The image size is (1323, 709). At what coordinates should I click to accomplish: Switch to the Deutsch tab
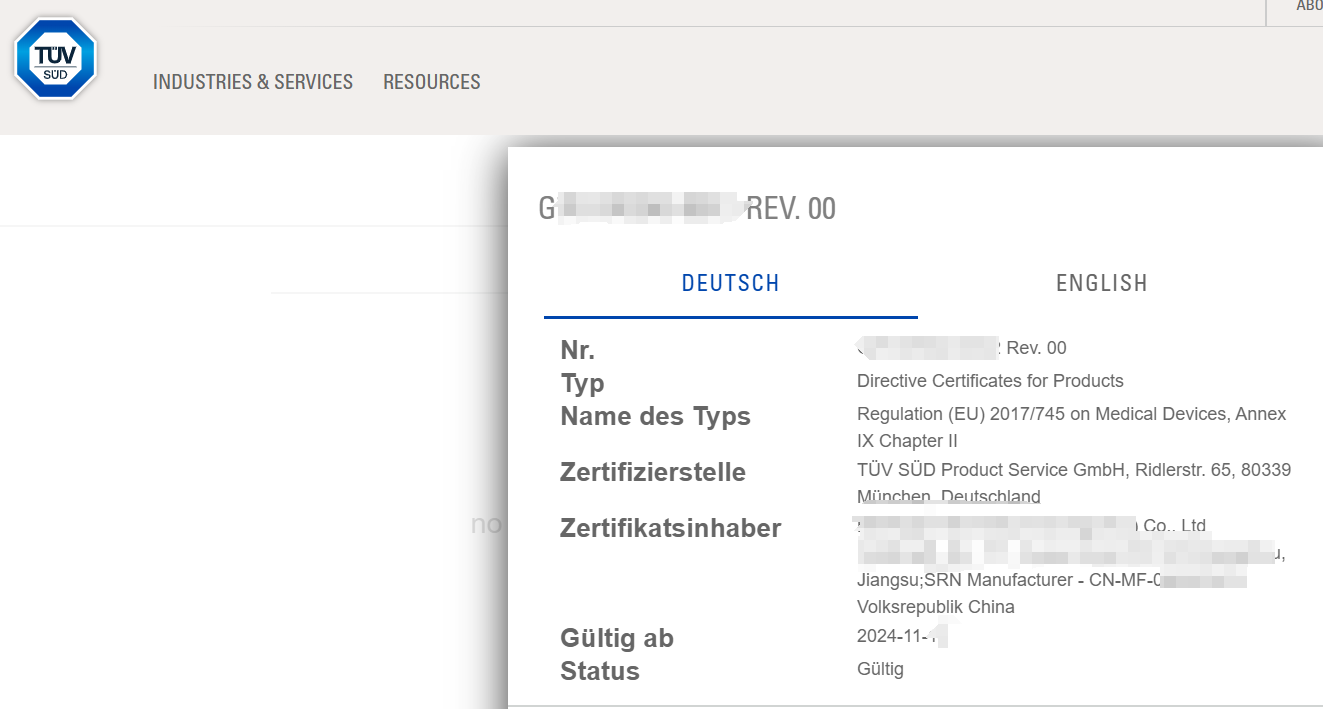pyautogui.click(x=730, y=283)
